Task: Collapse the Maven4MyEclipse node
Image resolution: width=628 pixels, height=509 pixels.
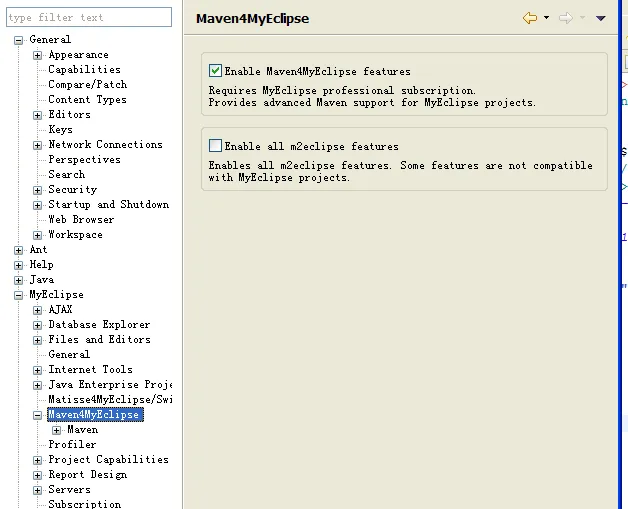Action: pyautogui.click(x=37, y=415)
